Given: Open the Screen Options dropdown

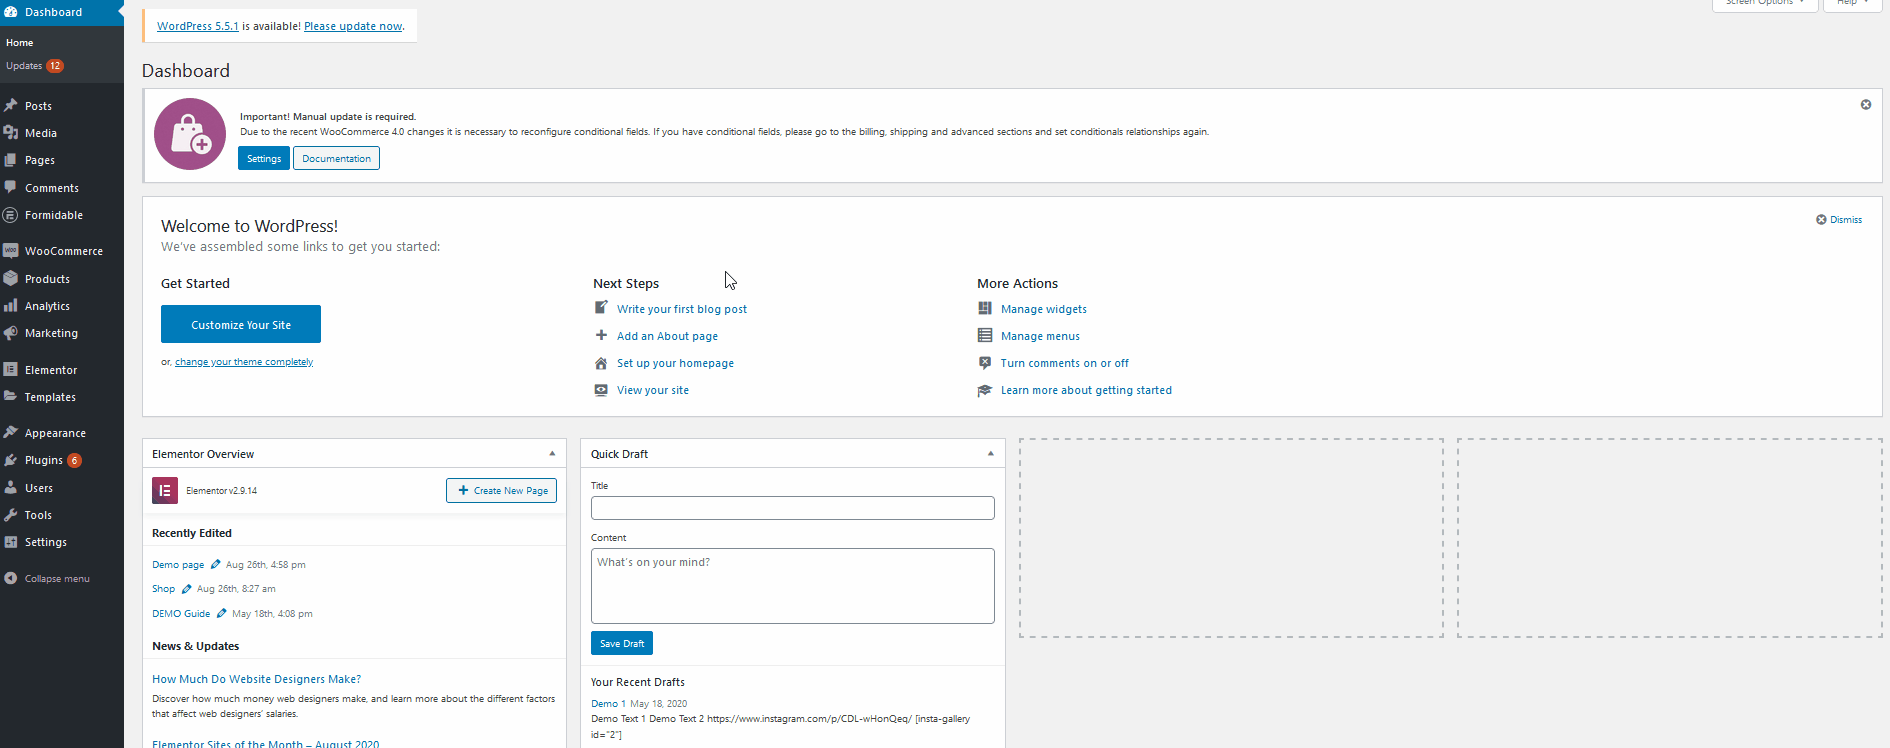Looking at the screenshot, I should pyautogui.click(x=1764, y=3).
